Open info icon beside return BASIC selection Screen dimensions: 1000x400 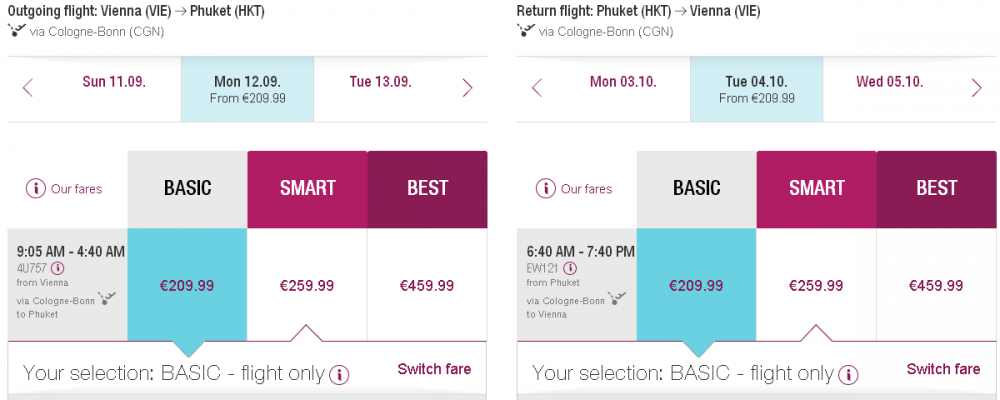pos(848,374)
